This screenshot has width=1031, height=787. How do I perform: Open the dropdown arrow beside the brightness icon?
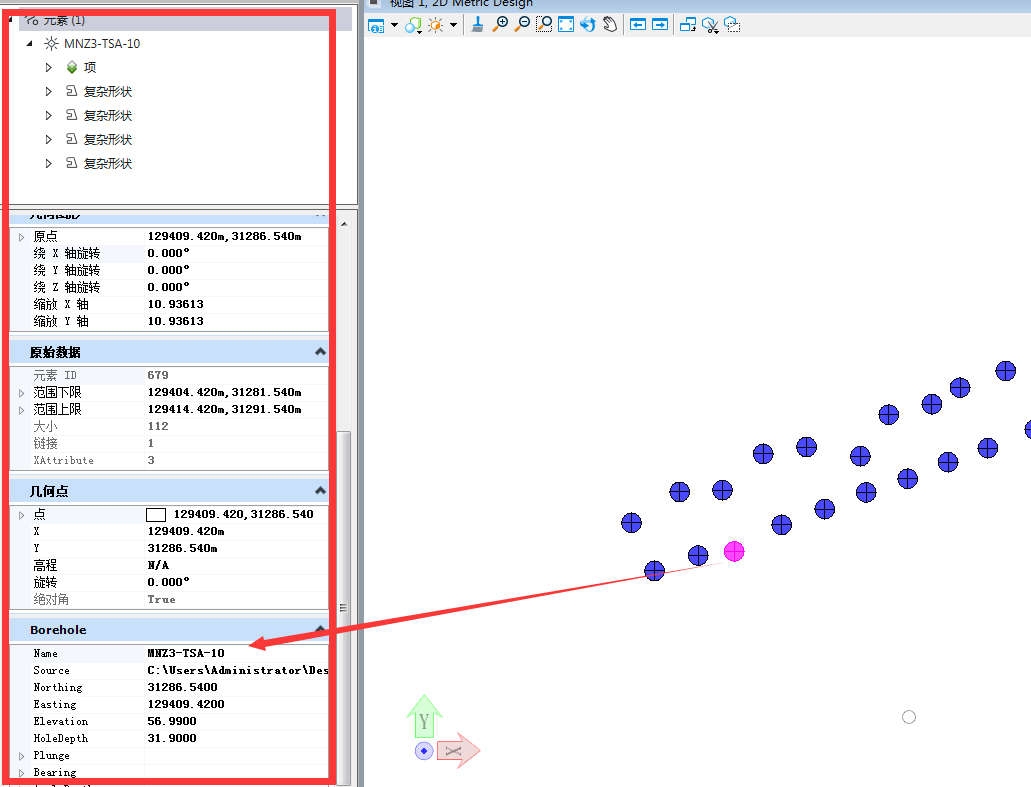coord(454,25)
